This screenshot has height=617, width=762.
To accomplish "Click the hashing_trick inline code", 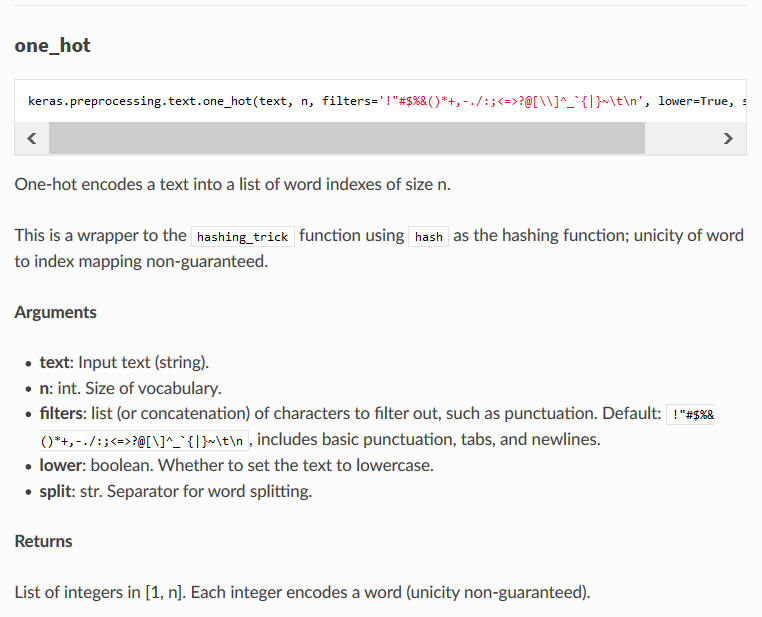I will pyautogui.click(x=242, y=237).
